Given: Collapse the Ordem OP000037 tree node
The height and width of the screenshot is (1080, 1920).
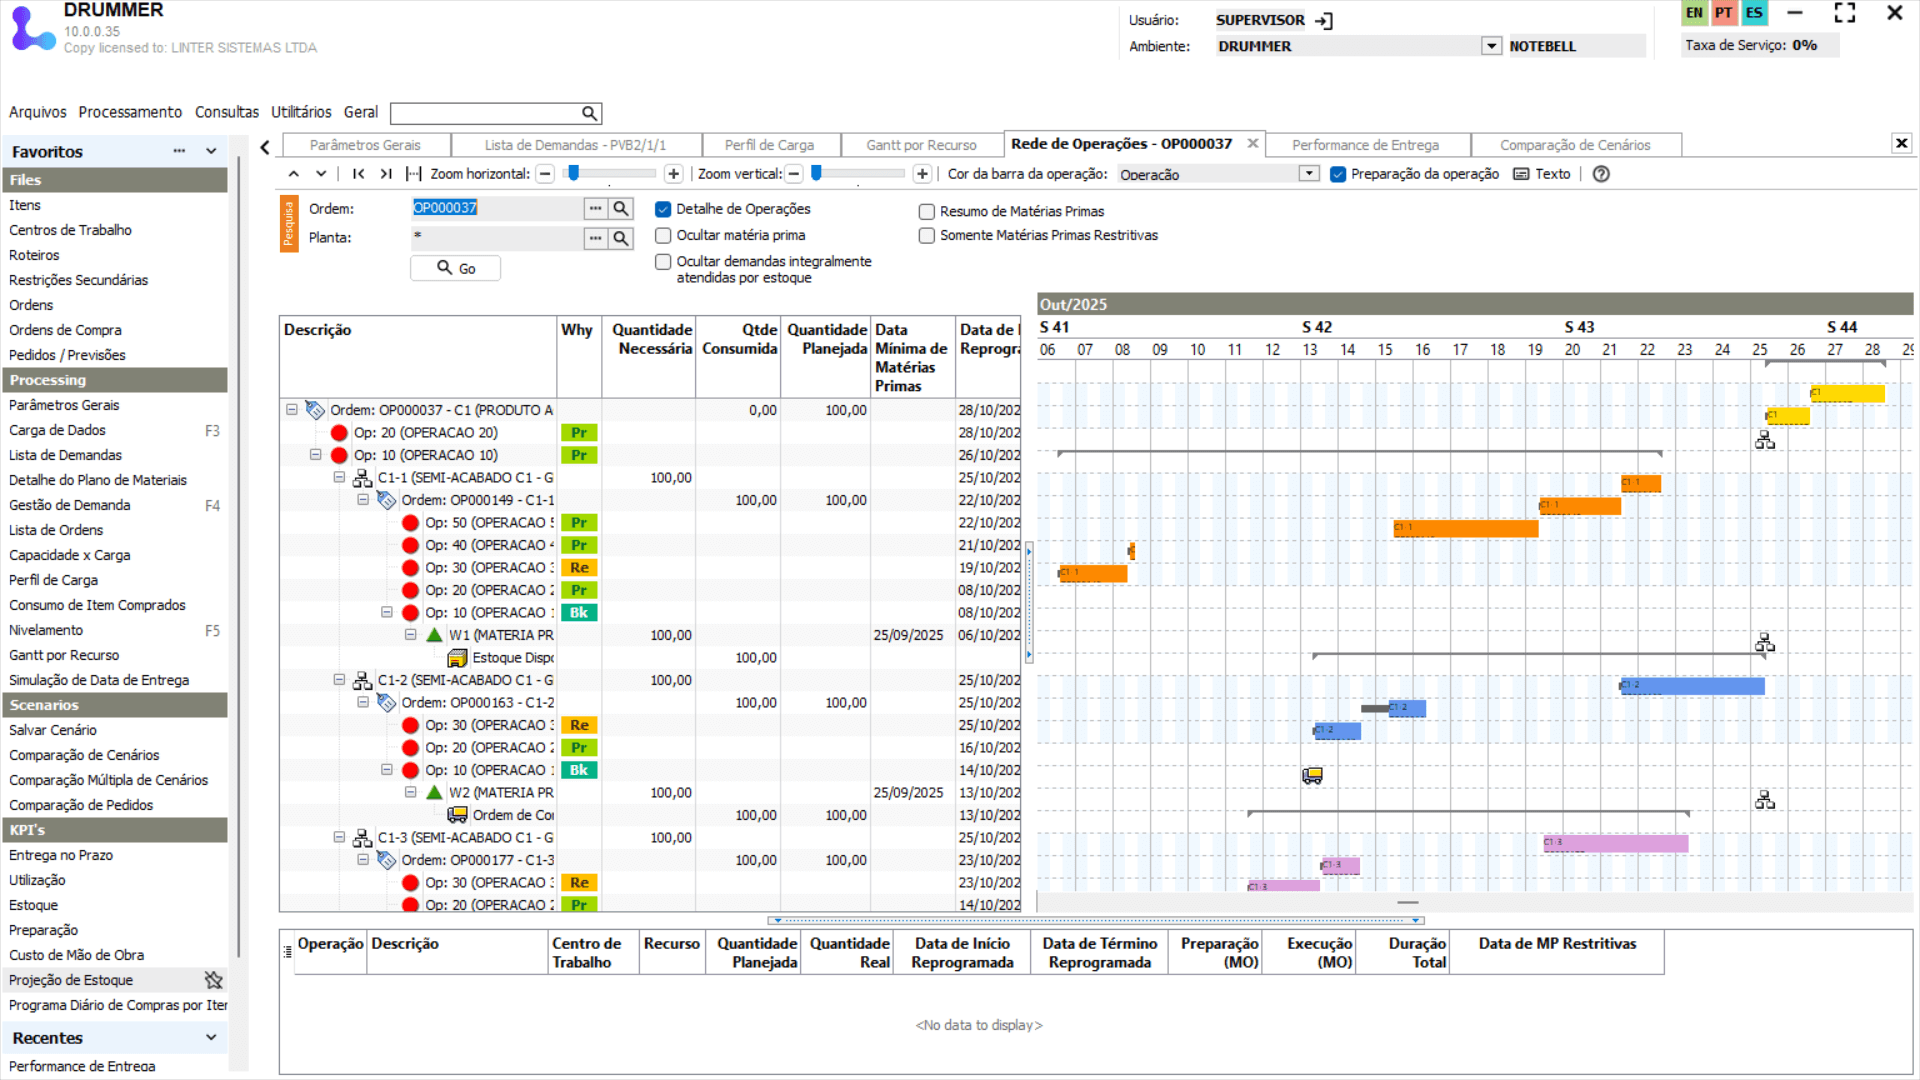Looking at the screenshot, I should tap(292, 410).
